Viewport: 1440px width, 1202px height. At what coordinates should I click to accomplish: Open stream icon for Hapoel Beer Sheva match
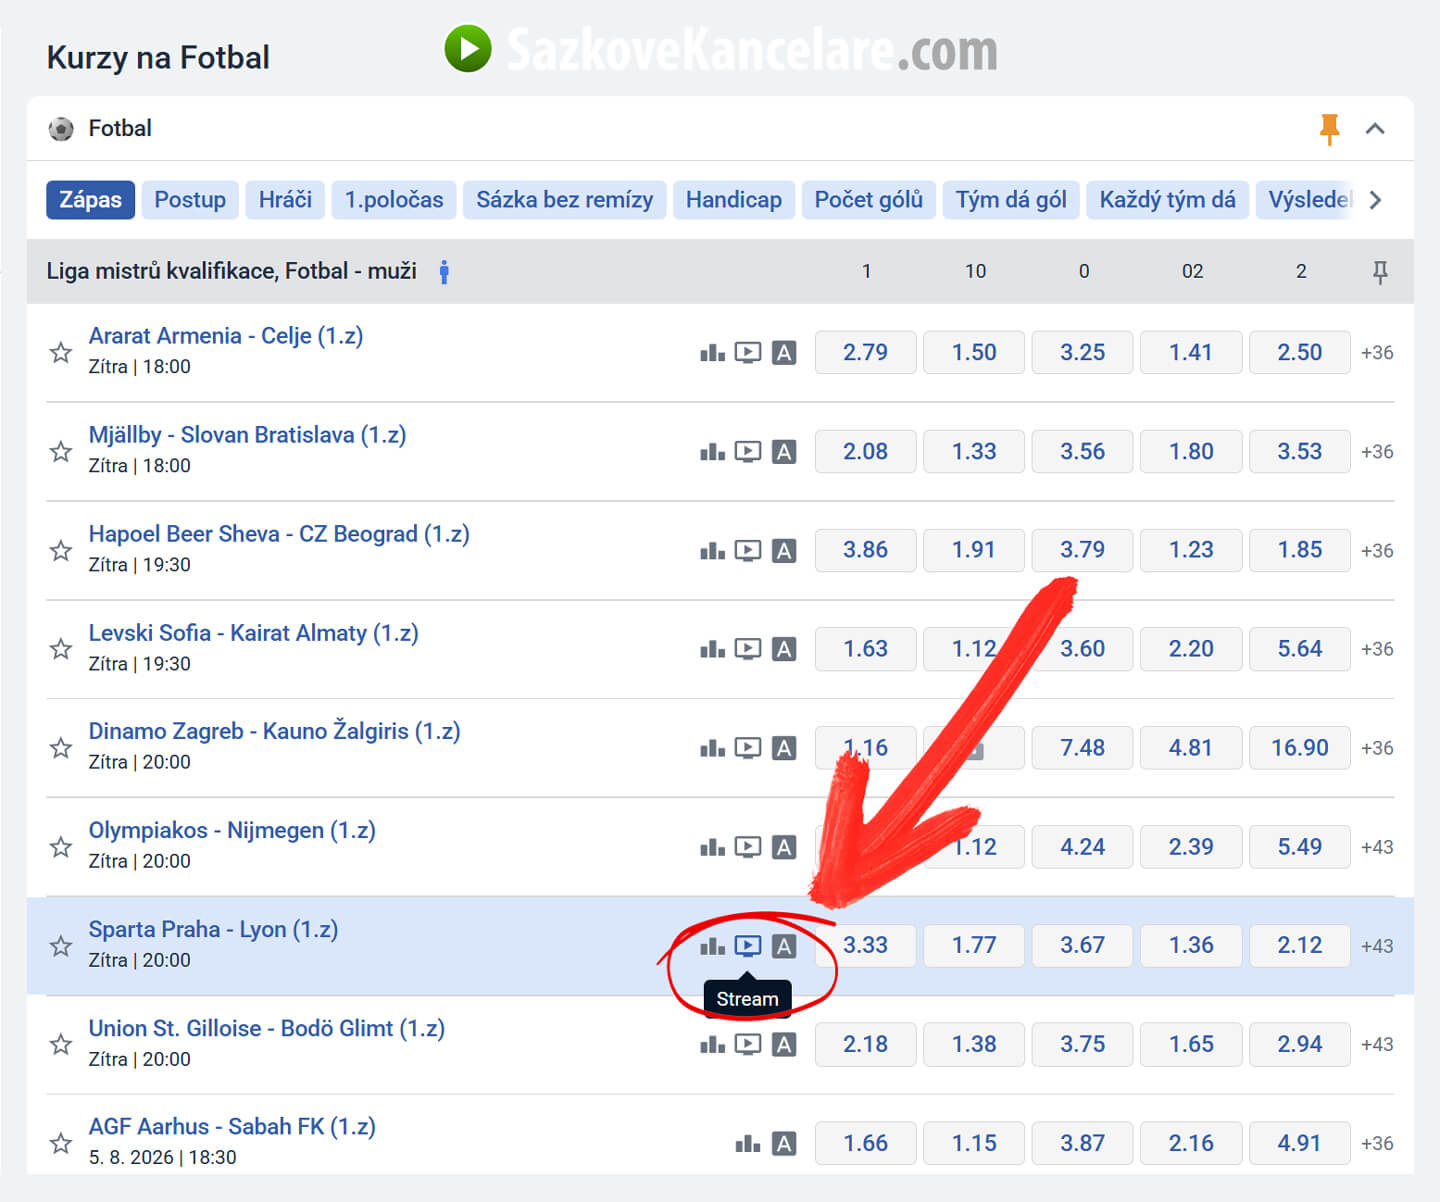click(748, 550)
